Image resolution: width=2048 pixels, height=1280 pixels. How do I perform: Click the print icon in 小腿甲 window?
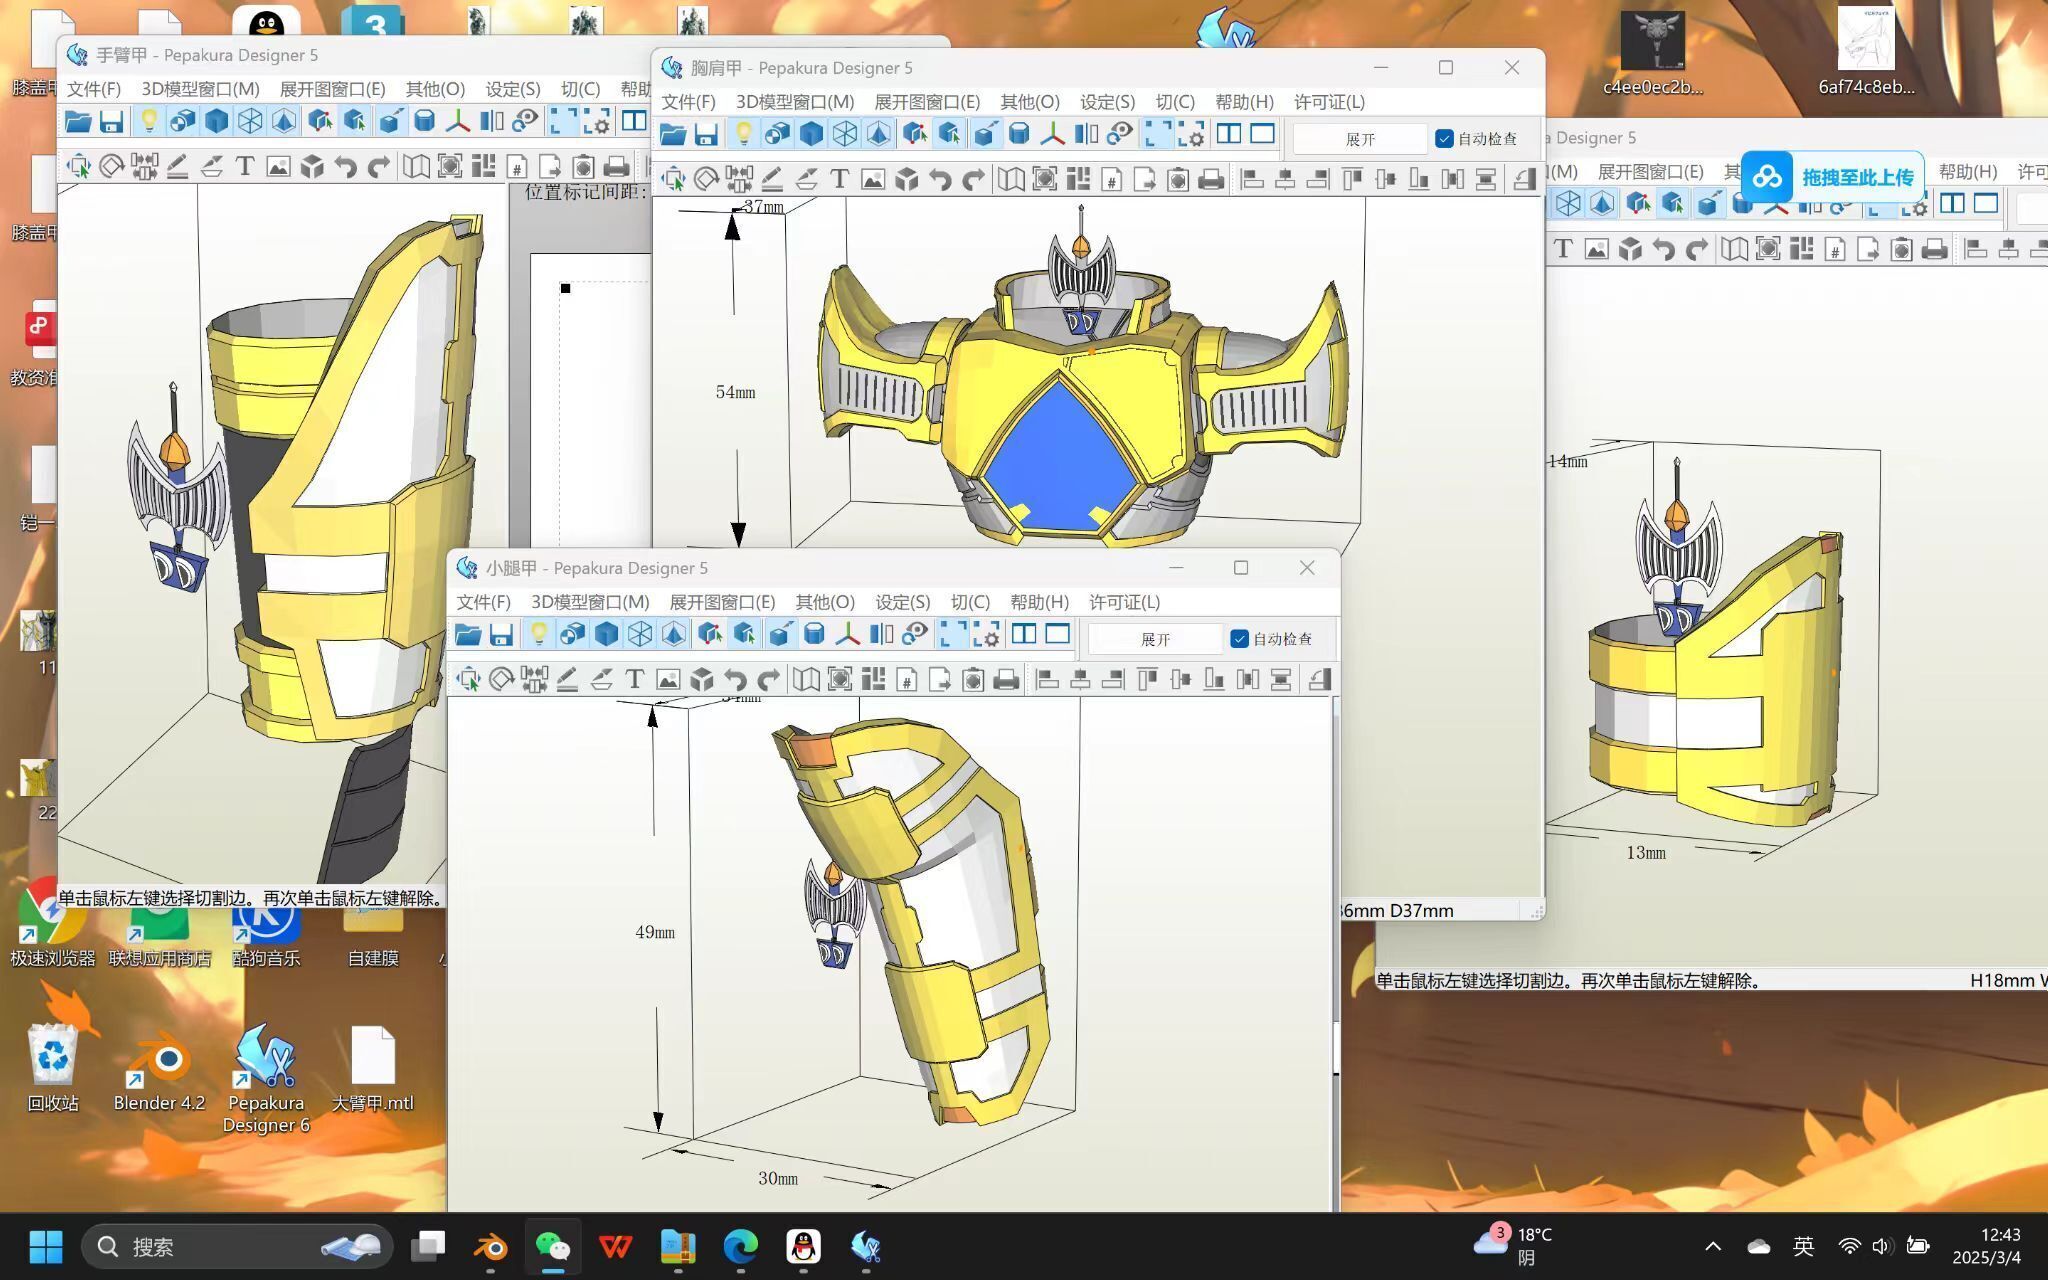(1007, 680)
